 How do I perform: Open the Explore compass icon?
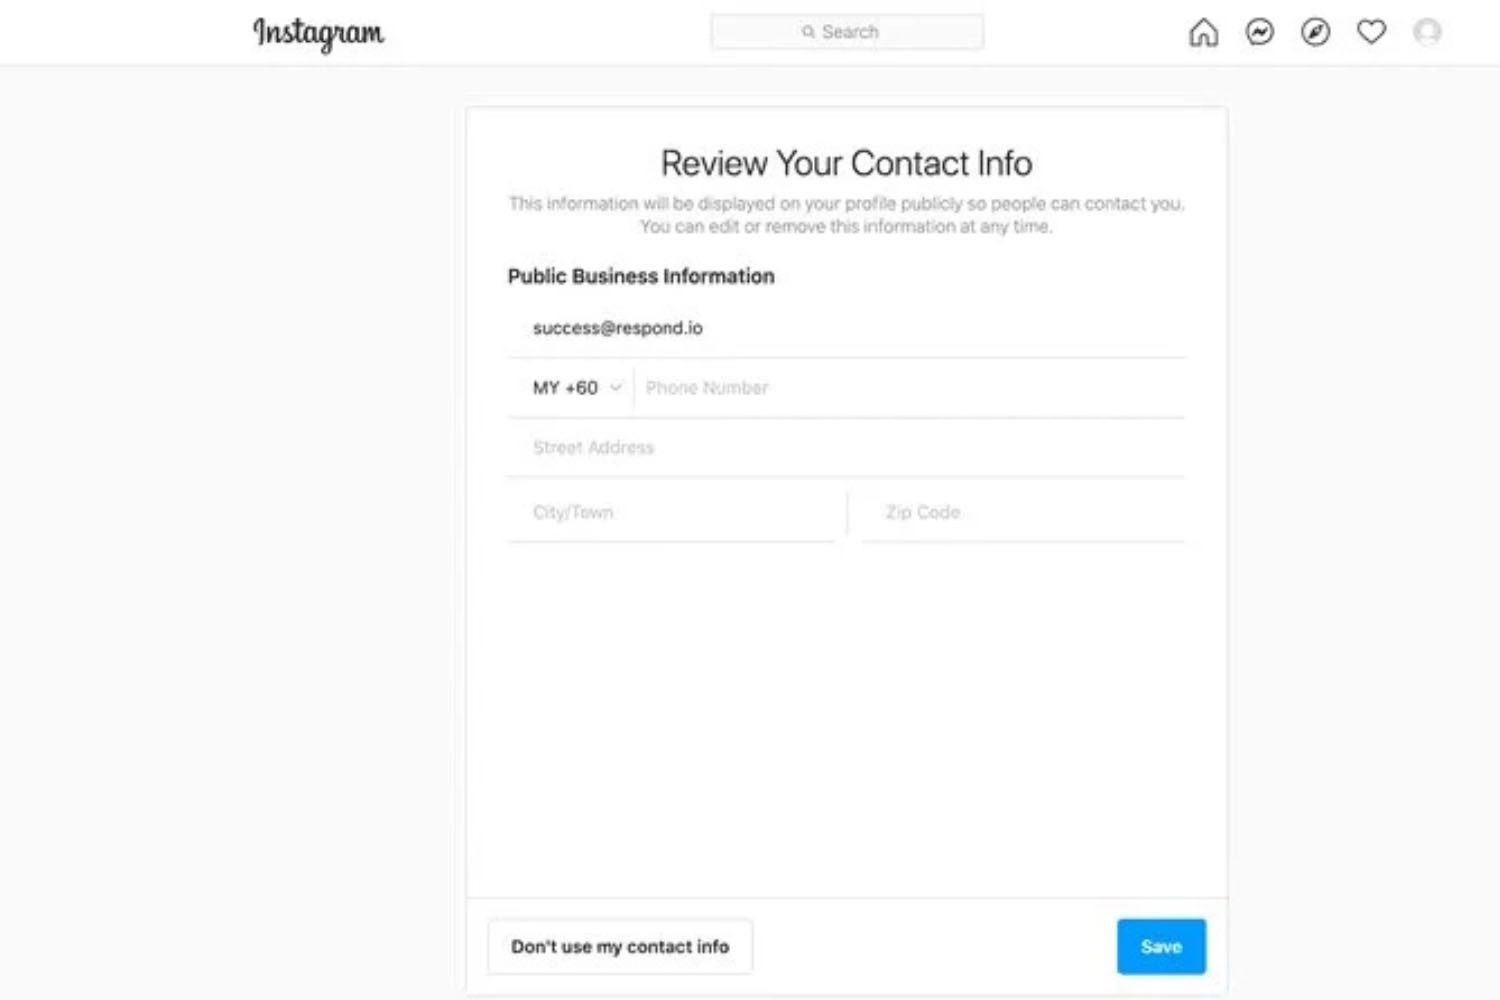click(1315, 32)
